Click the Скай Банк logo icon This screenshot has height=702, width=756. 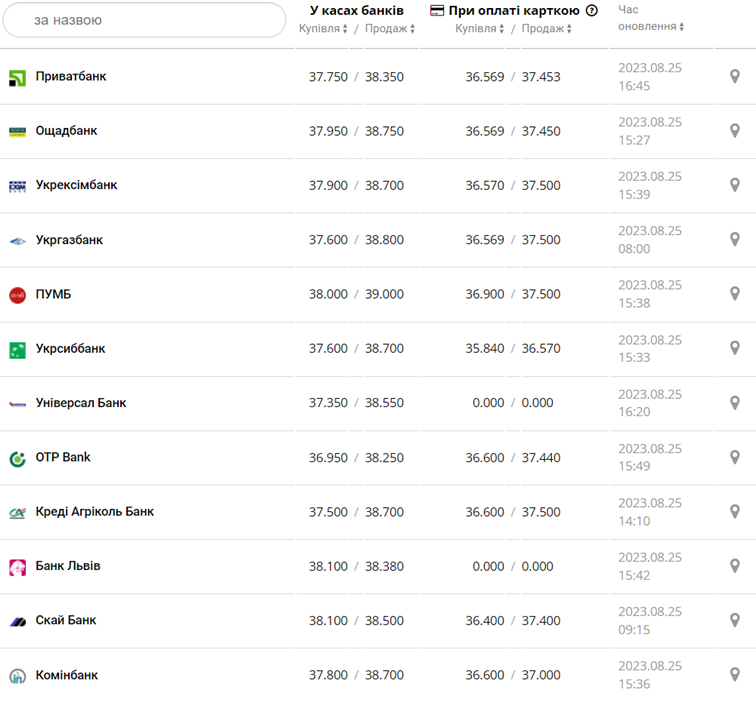[17, 621]
